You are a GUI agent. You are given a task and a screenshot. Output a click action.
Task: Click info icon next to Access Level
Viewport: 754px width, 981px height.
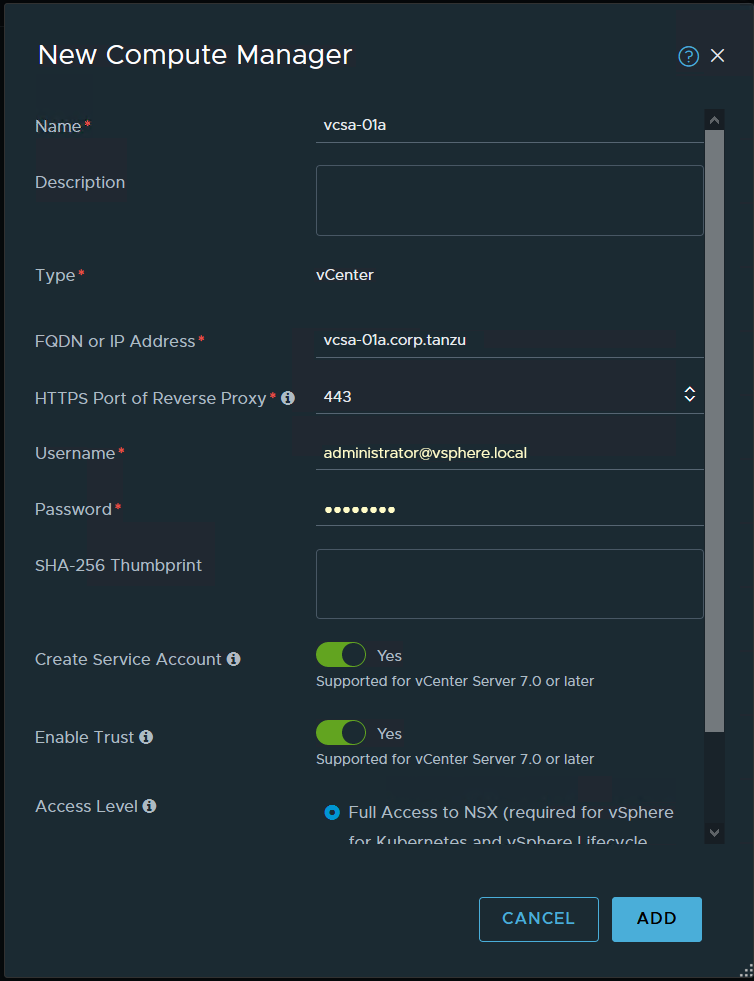pyautogui.click(x=149, y=806)
